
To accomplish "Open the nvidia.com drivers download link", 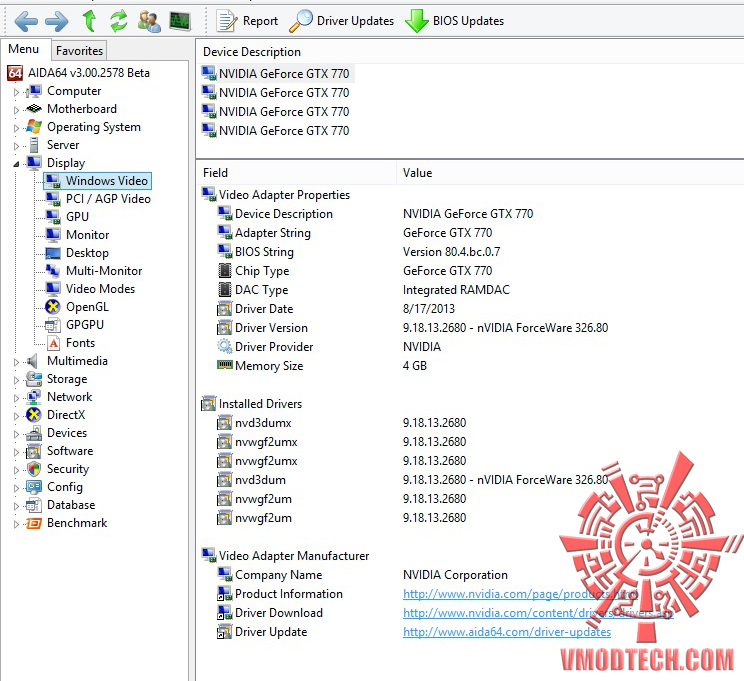I will [x=538, y=613].
